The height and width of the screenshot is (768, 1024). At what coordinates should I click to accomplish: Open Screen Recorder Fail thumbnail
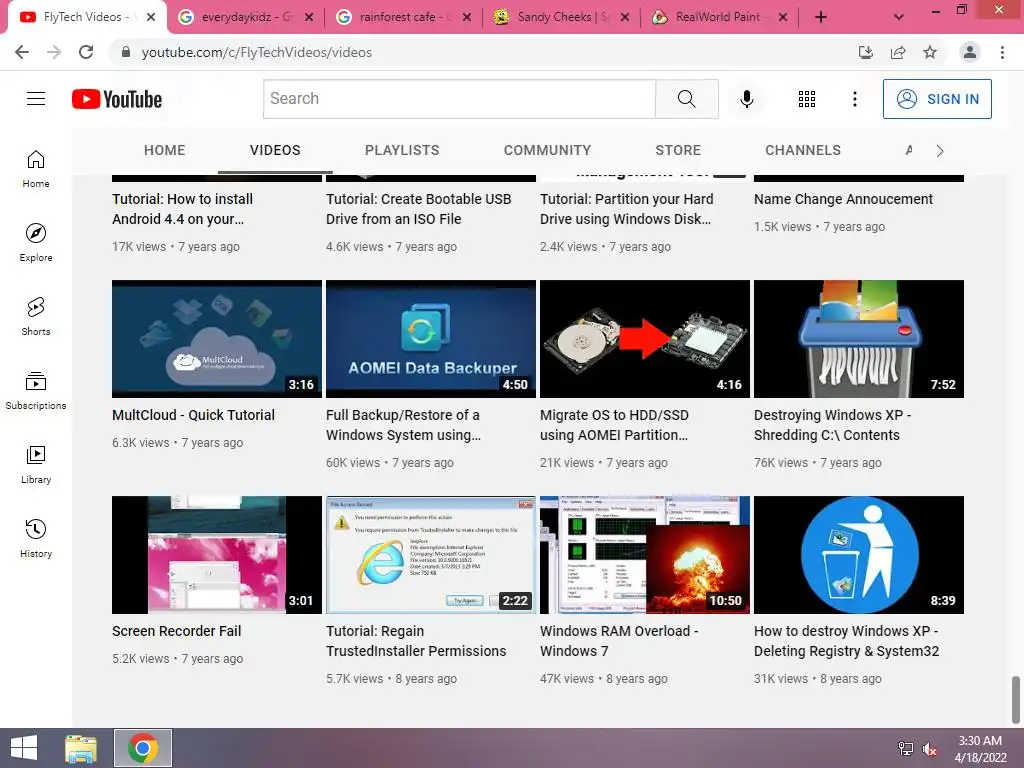click(x=217, y=555)
